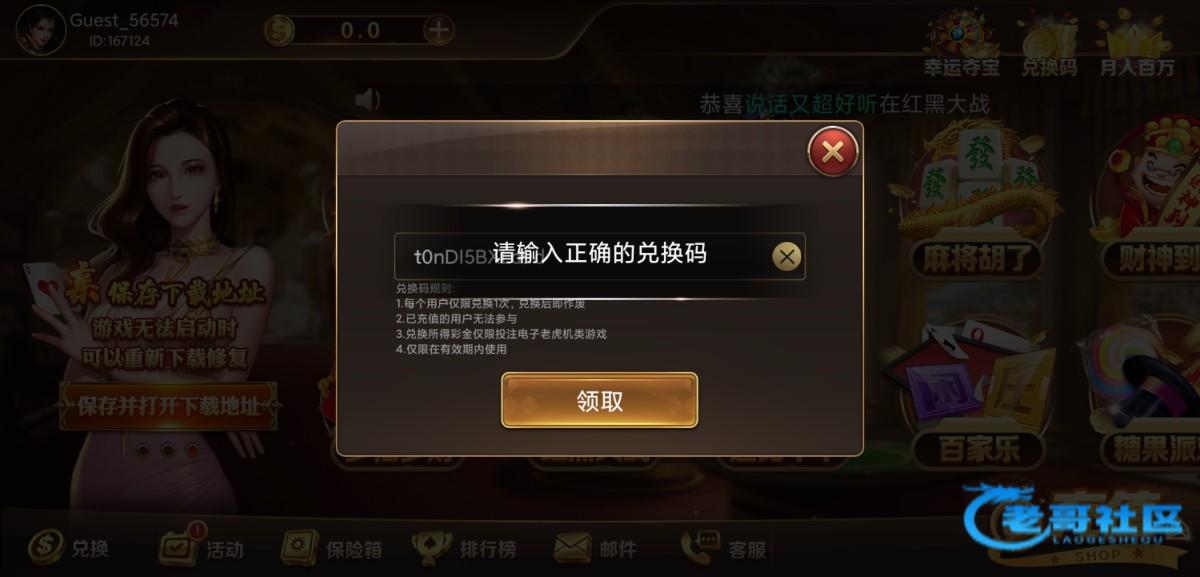Screen dimensions: 1200x577
Task: Open the 幸运夺宝 lucky wheel icon
Action: coord(960,46)
